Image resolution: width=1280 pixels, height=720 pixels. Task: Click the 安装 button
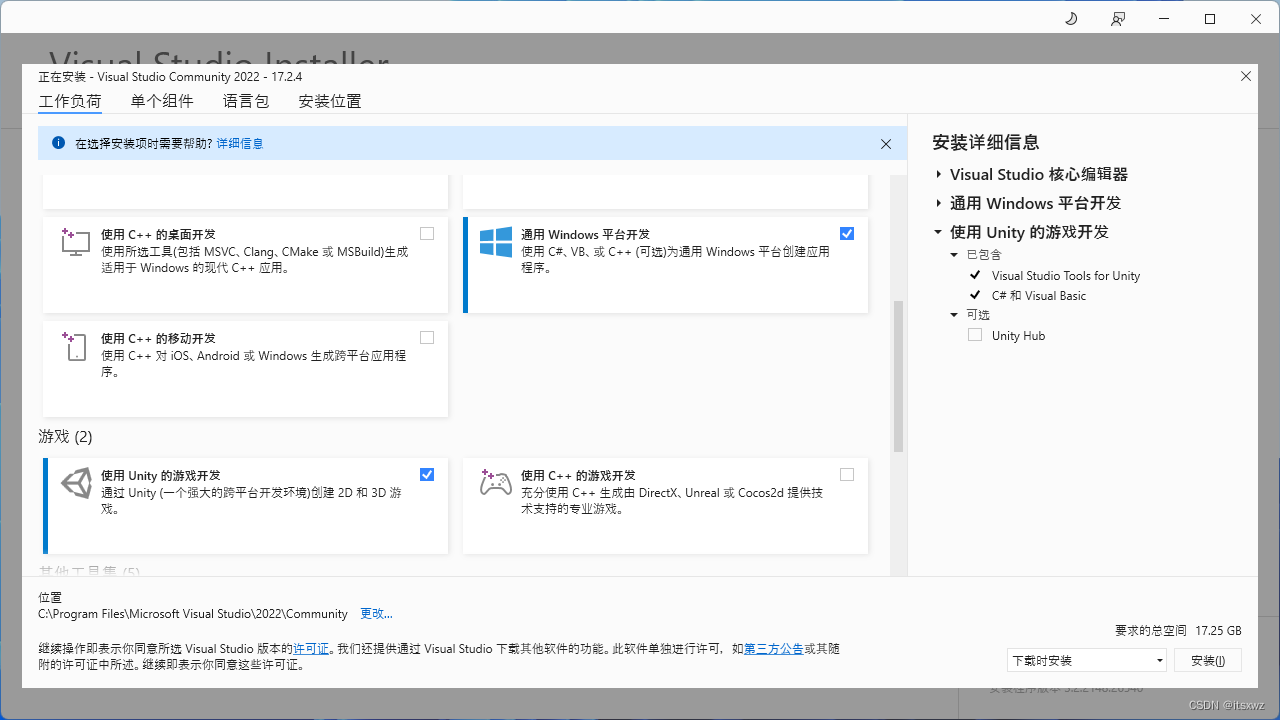[1208, 660]
